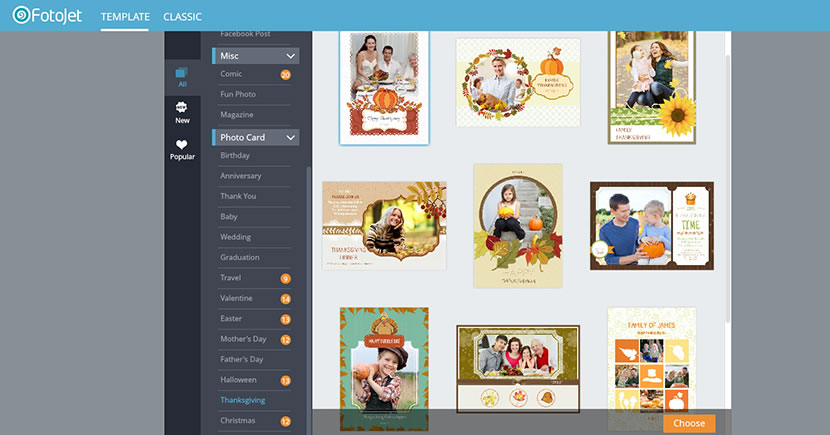Collapse the Misc category chevron
The width and height of the screenshot is (830, 435).
(290, 56)
